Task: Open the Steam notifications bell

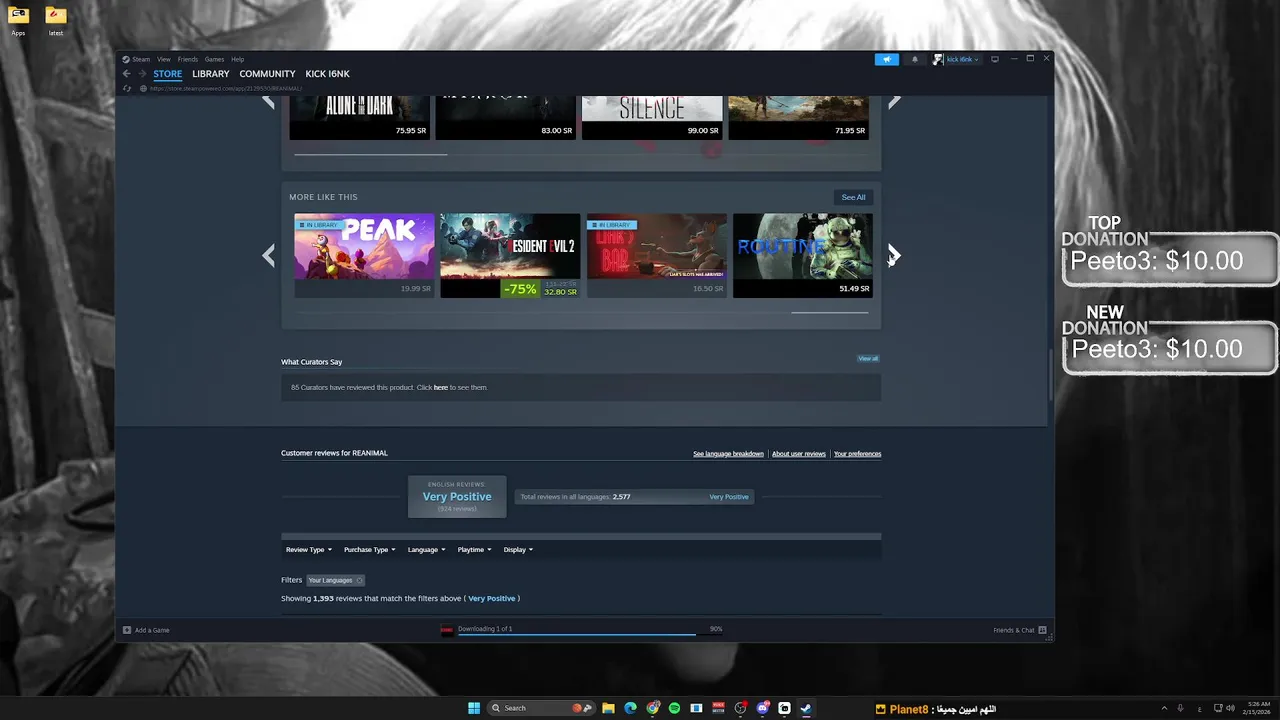Action: pos(914,59)
